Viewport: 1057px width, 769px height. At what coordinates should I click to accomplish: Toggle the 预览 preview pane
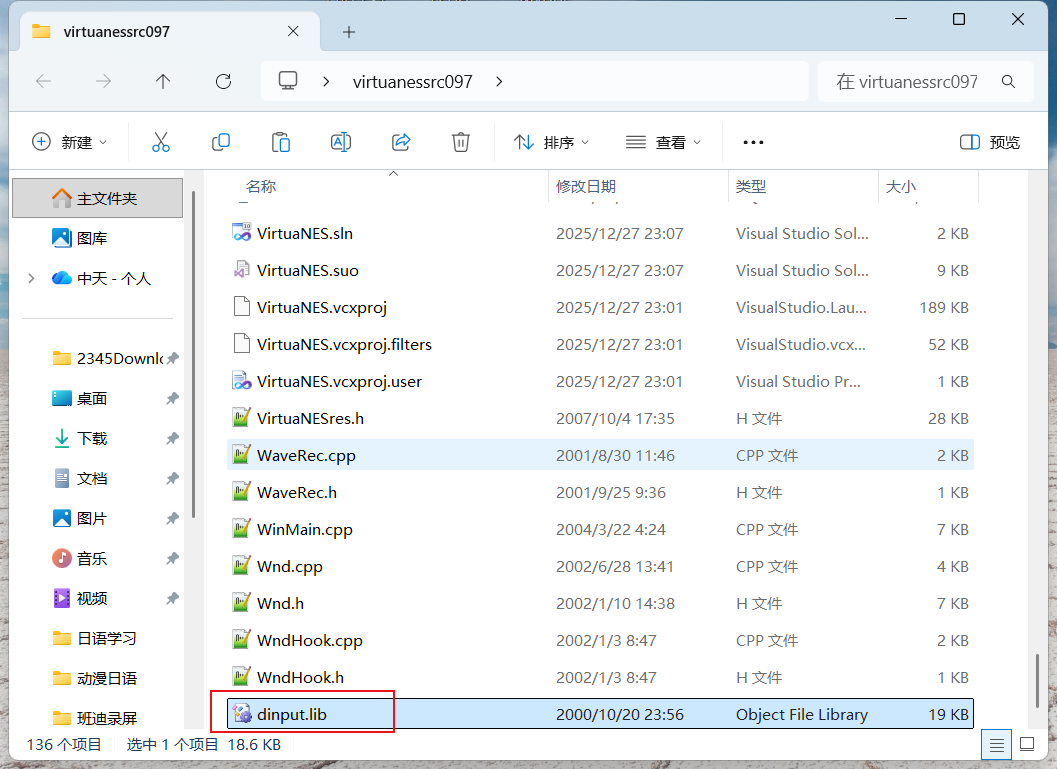(x=989, y=142)
